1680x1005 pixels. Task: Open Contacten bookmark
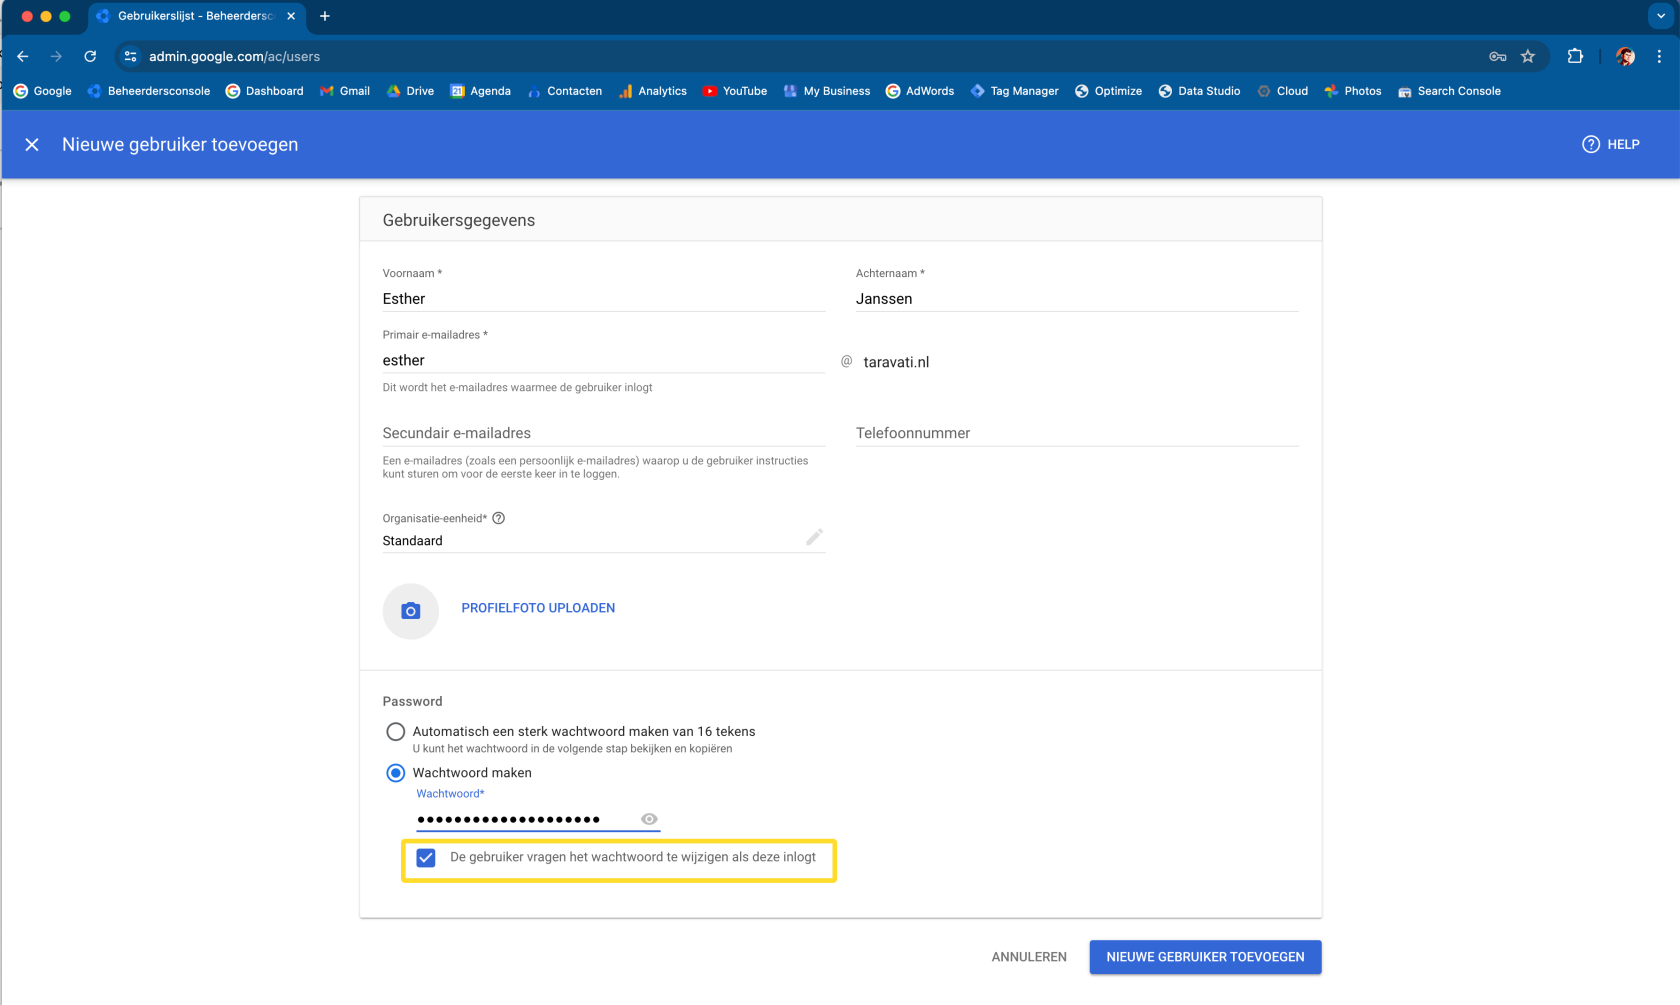tap(565, 91)
